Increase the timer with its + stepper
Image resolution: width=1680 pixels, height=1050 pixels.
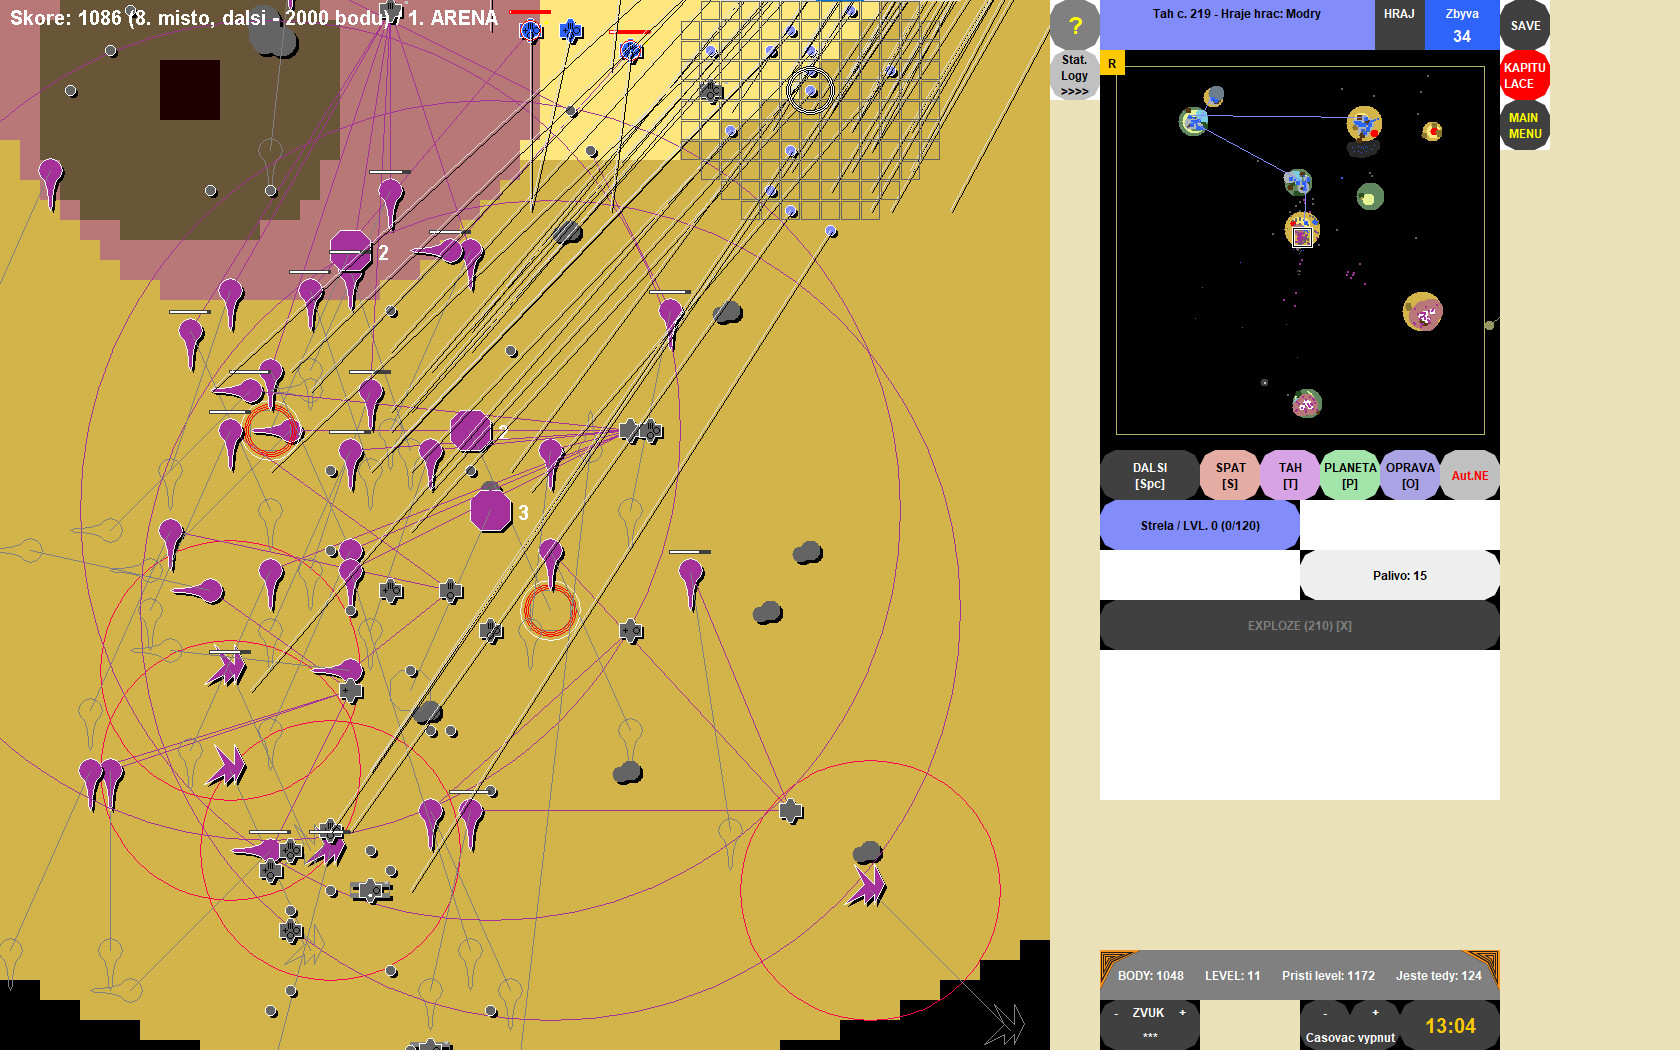[1377, 1012]
